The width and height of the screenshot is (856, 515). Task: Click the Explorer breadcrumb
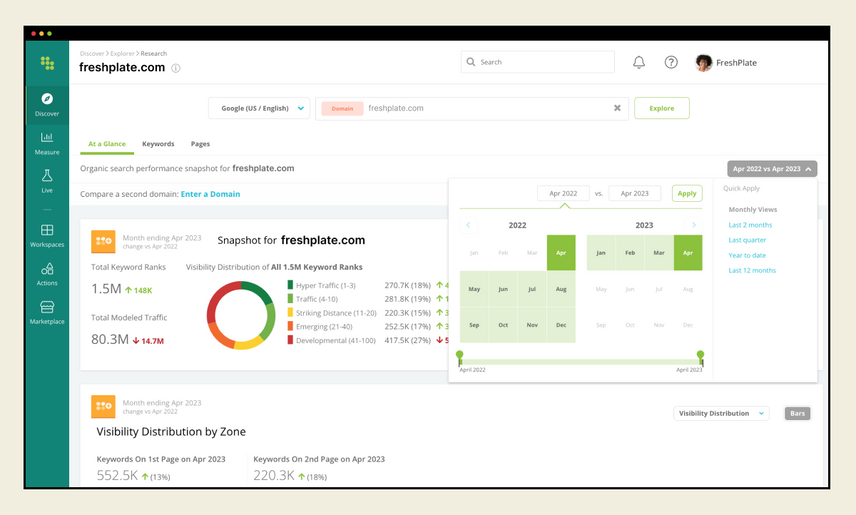[122, 54]
